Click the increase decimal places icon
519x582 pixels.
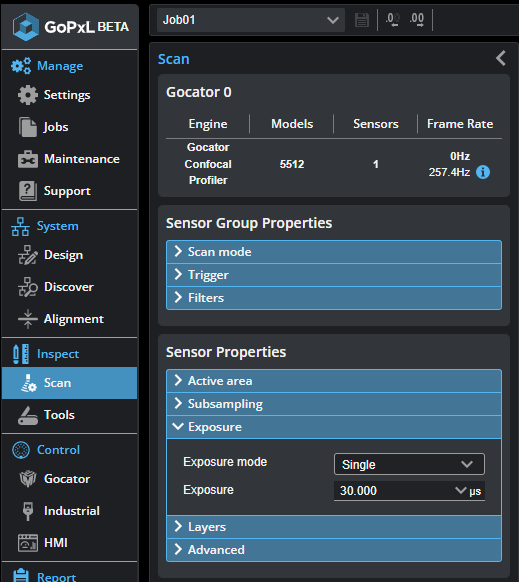pos(417,20)
